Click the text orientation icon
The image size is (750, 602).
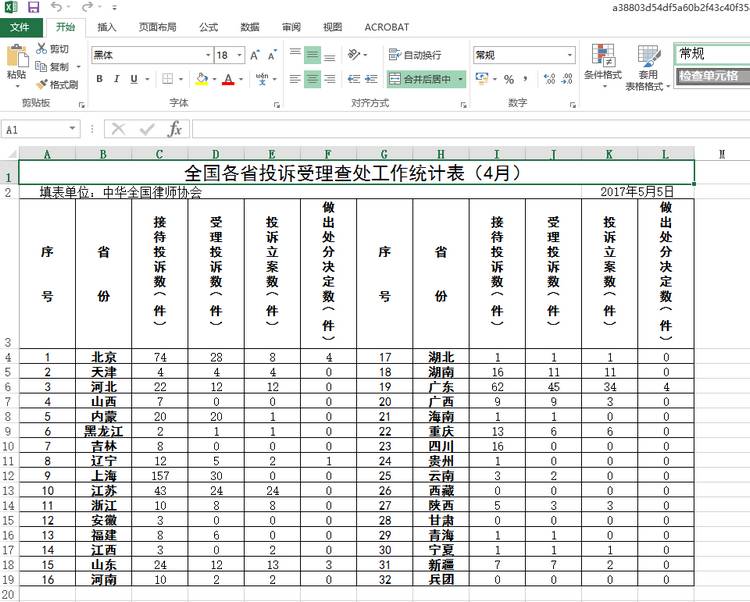click(x=353, y=55)
